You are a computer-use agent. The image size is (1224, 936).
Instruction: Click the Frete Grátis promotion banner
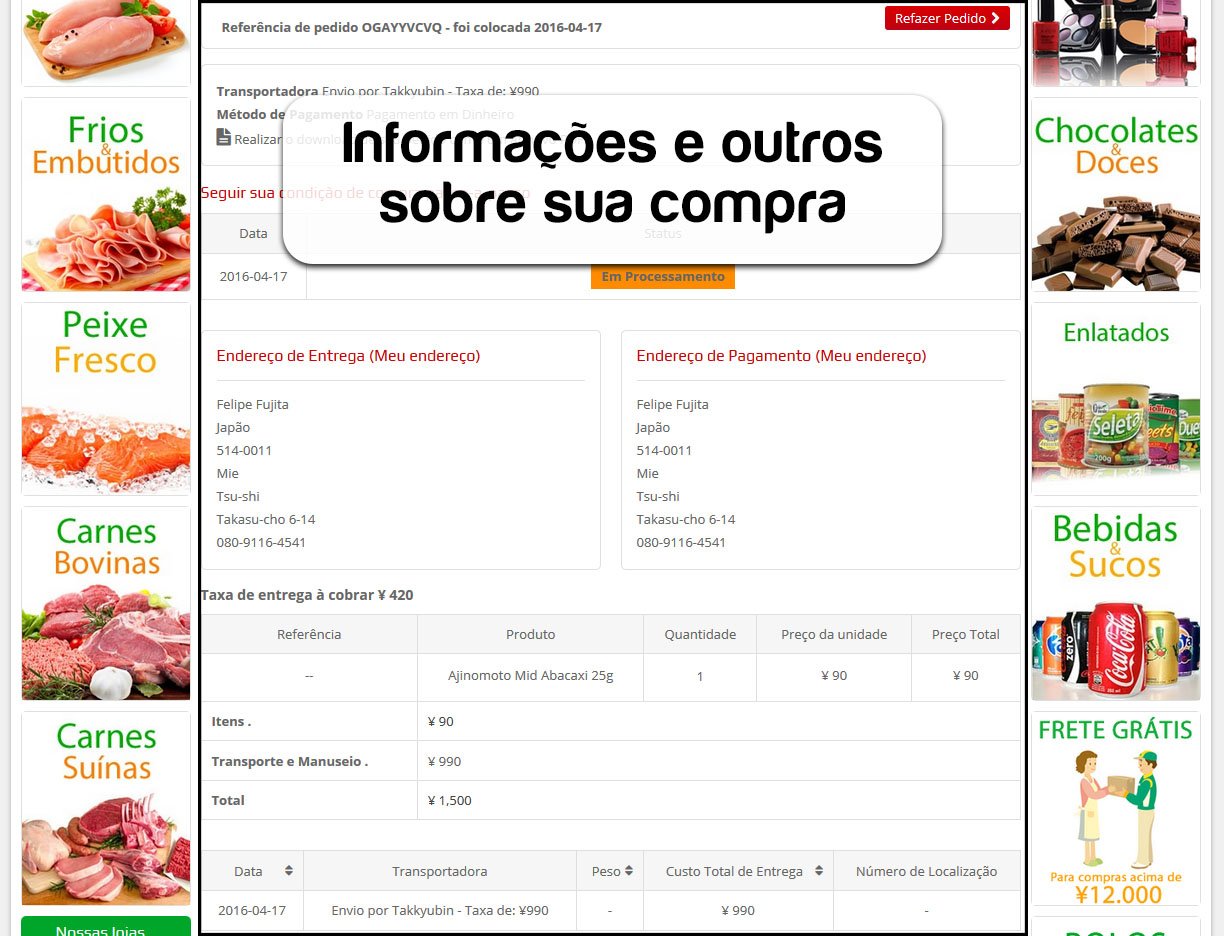[1115, 808]
